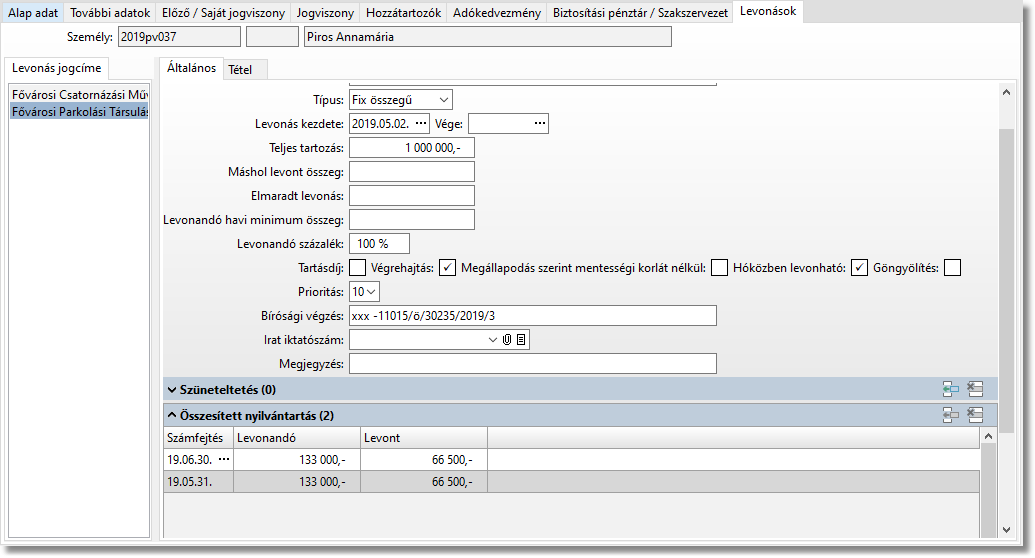This screenshot has width=1035, height=558.
Task: Click the document icon in Irat iktatószám field
Action: [x=521, y=339]
